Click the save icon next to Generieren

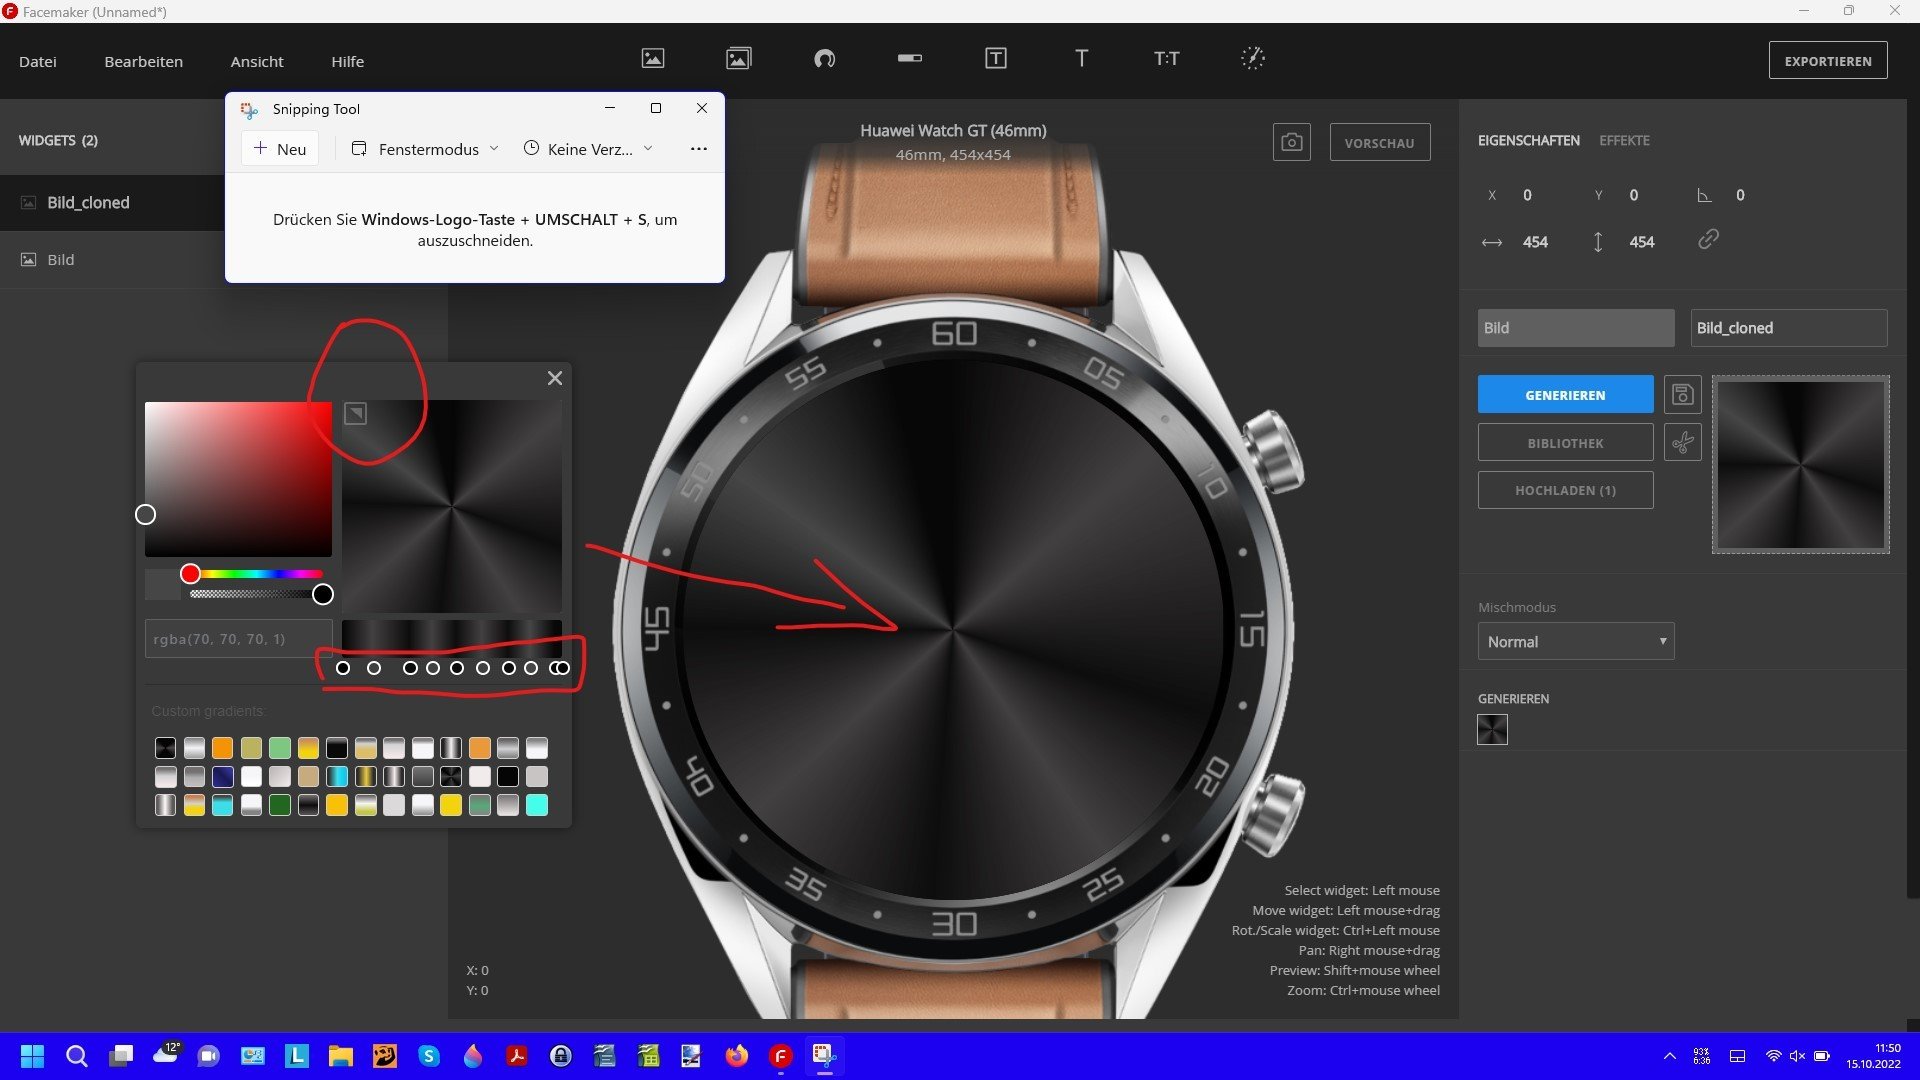point(1683,395)
